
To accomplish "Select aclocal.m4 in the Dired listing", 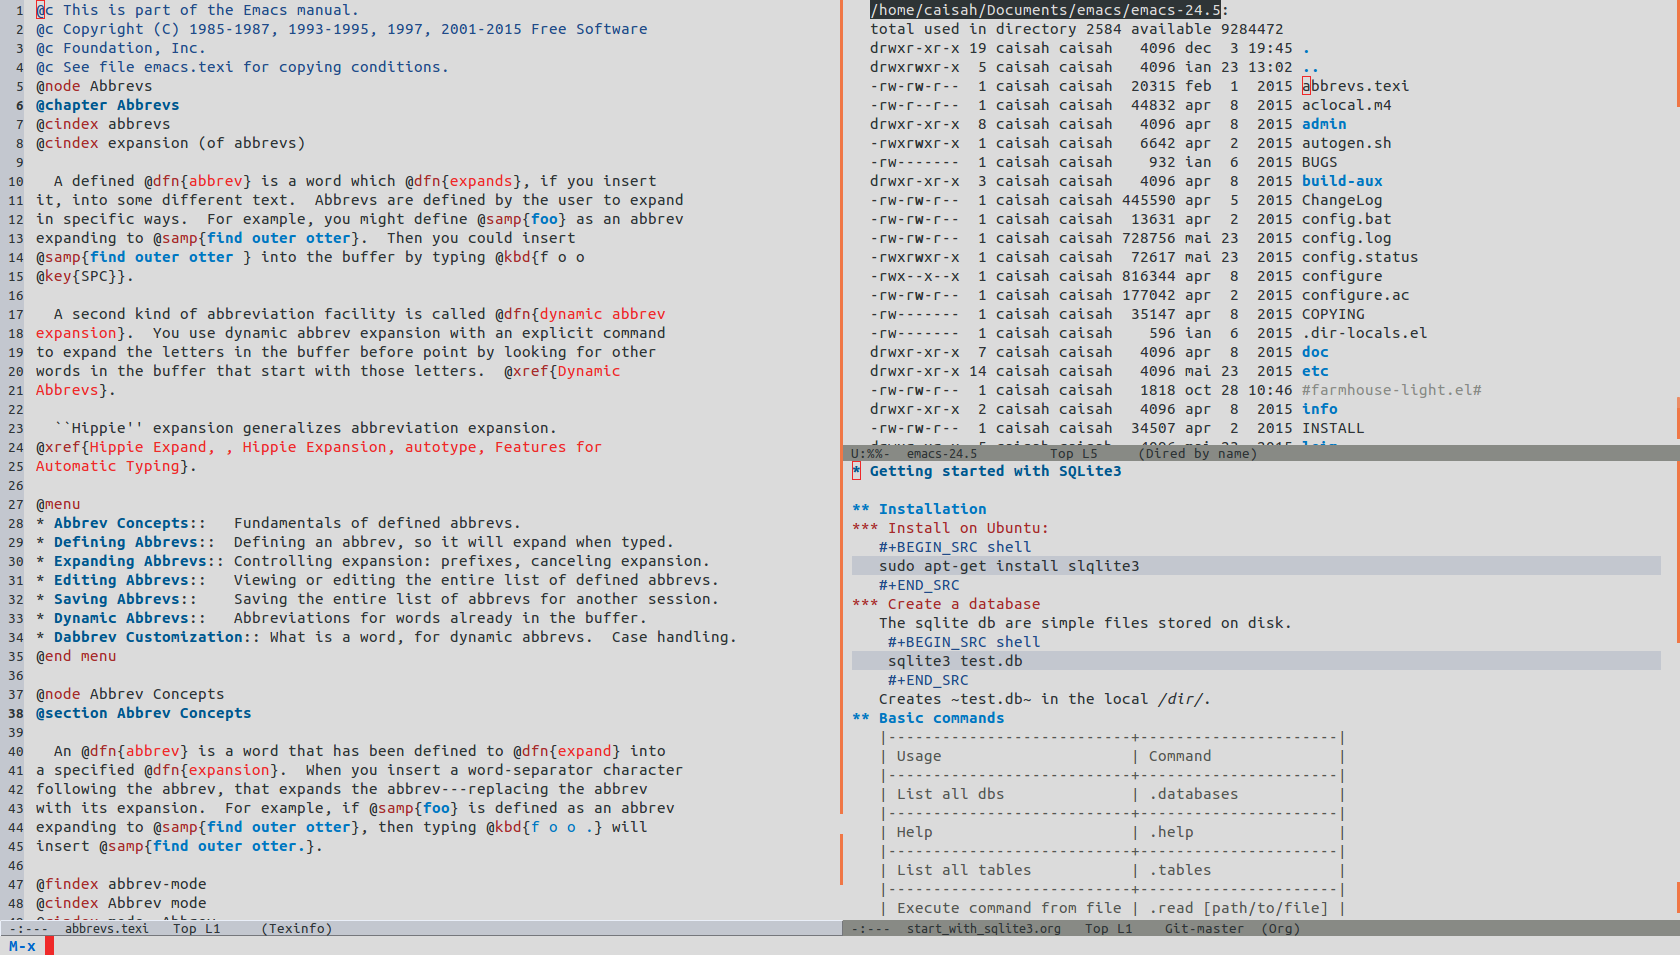I will [1346, 105].
